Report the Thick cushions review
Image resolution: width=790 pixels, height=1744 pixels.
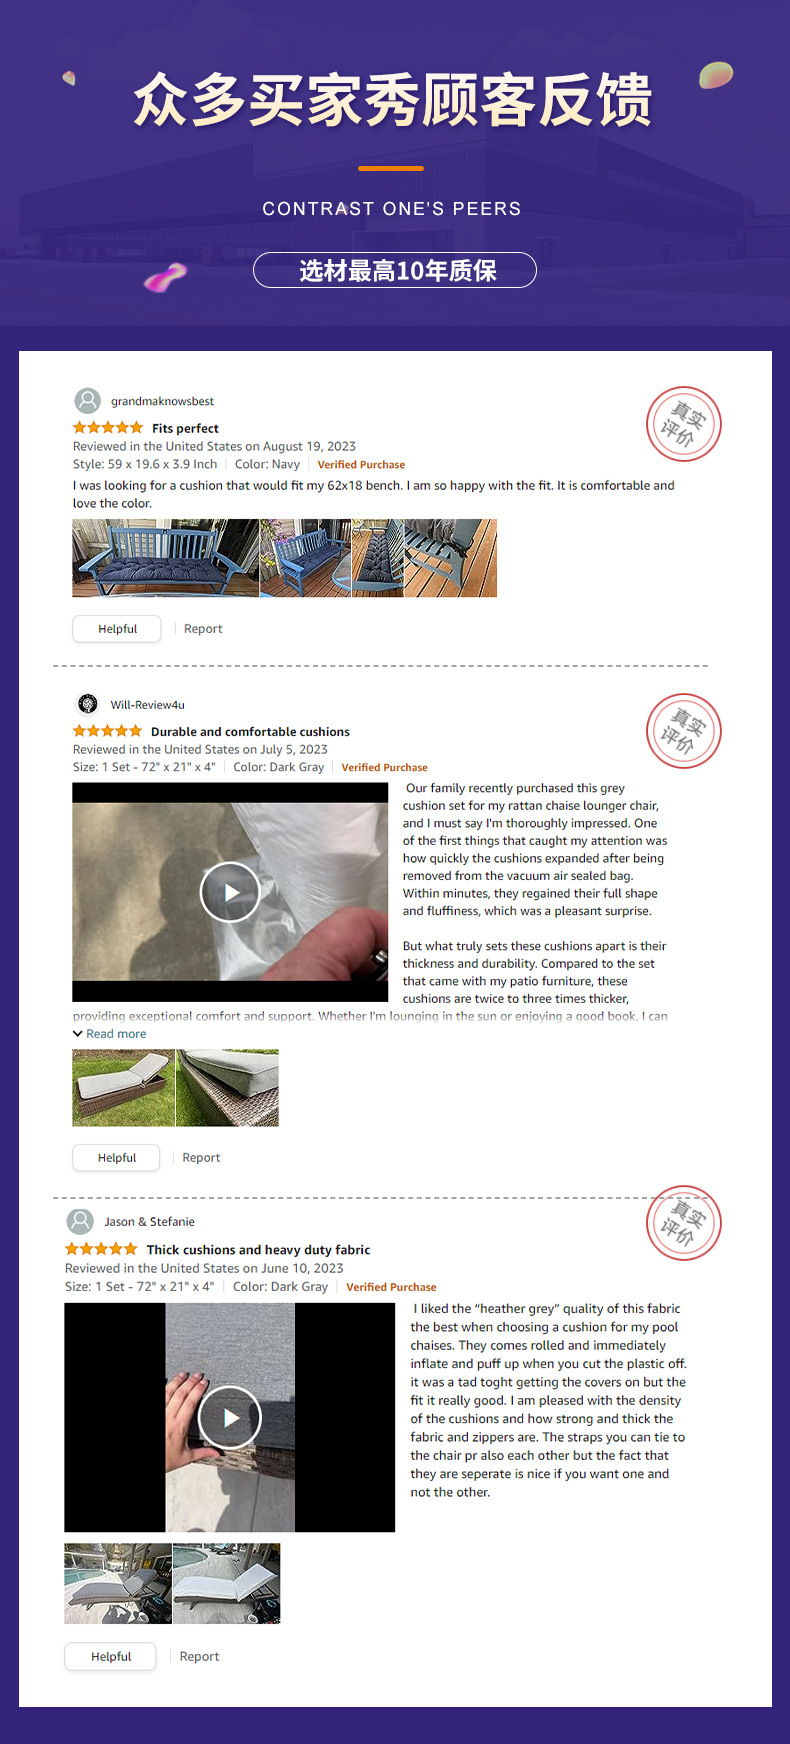coord(199,1657)
